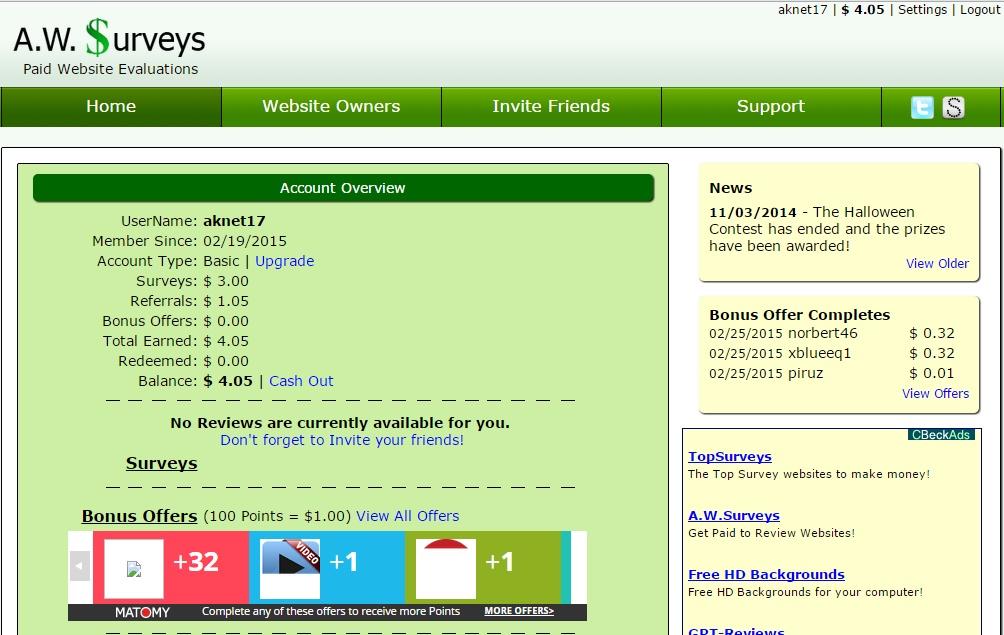Viewport: 1004px width, 635px height.
Task: Click the News heading
Action: tap(731, 188)
